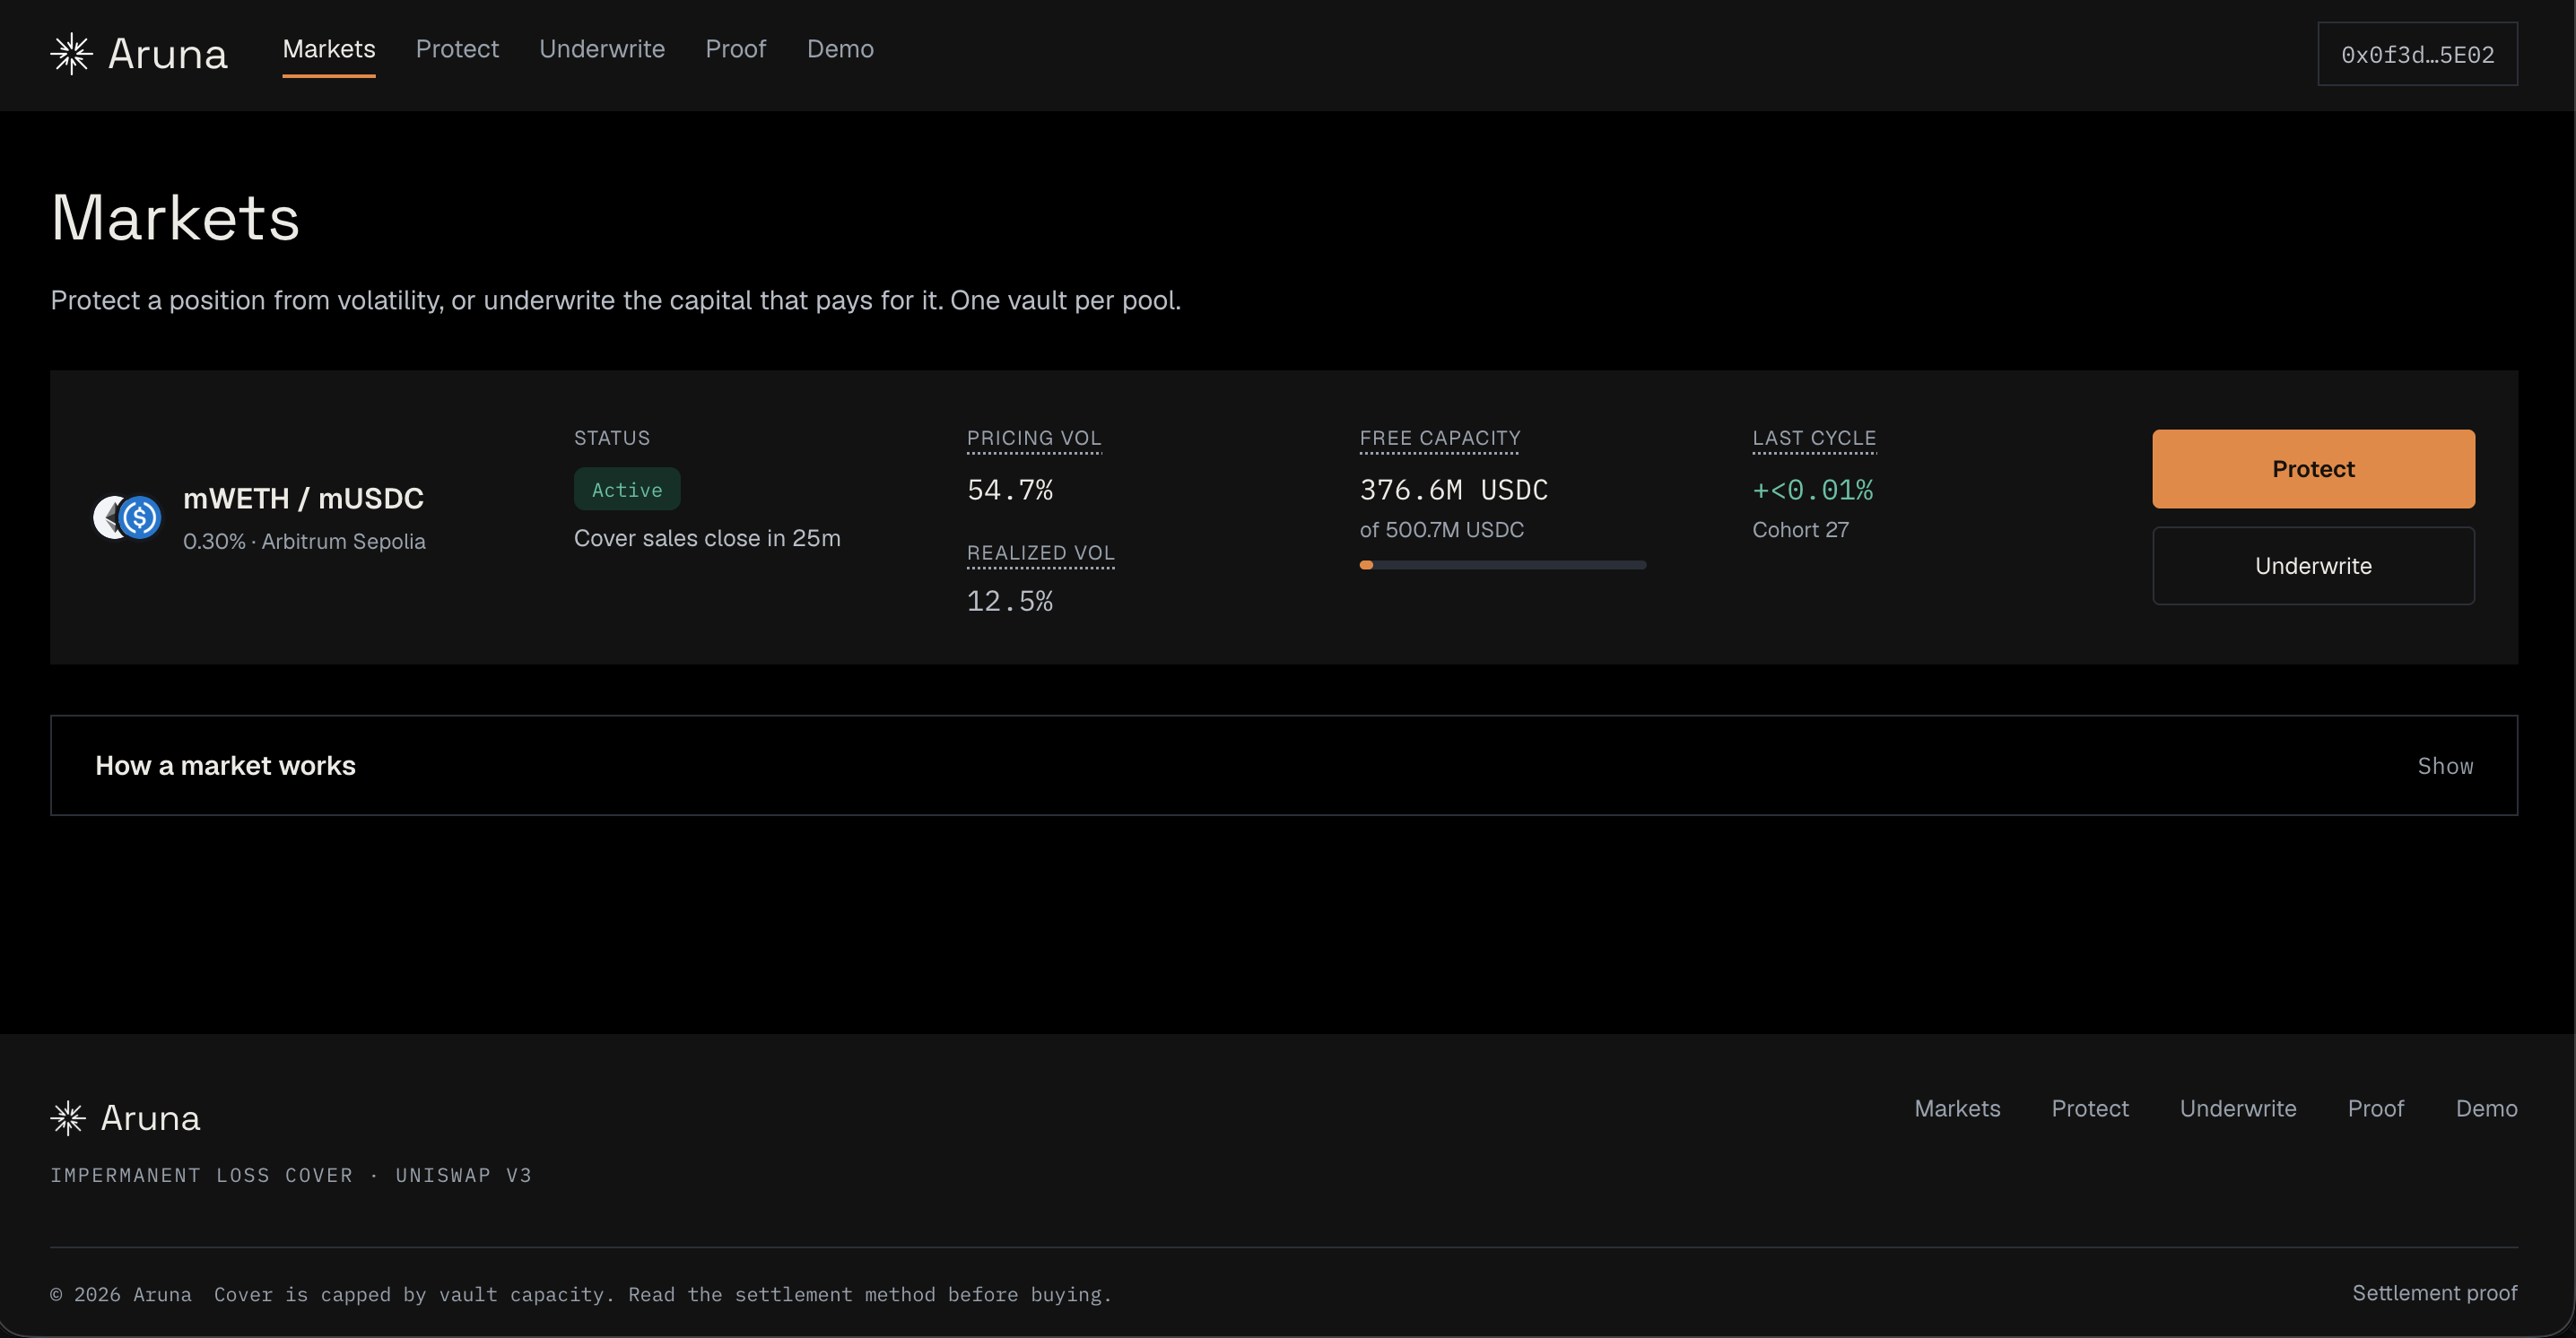Open the Demo tab in header
This screenshot has width=2576, height=1338.
coord(840,49)
